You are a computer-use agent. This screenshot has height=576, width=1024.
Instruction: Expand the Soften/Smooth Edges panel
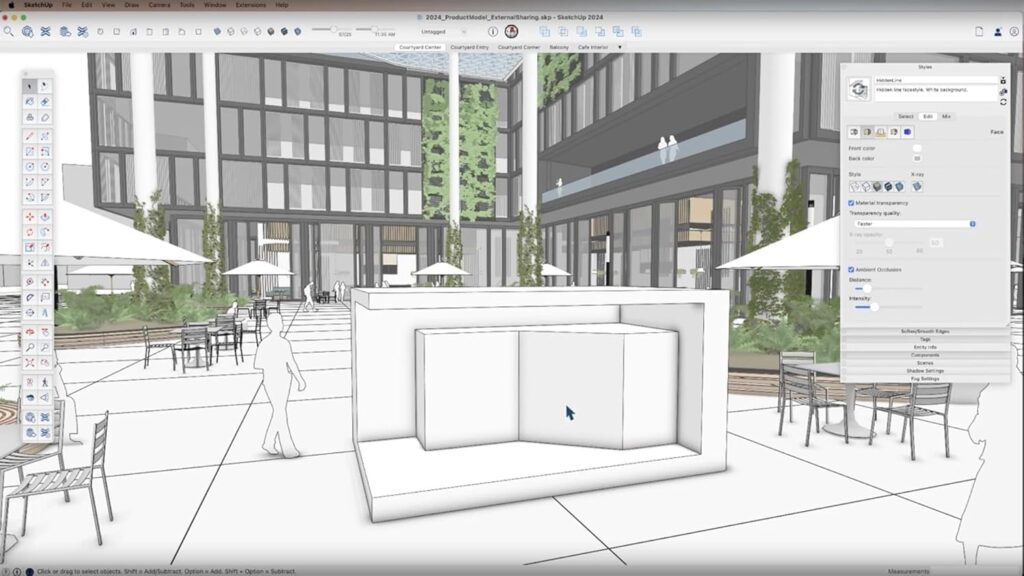click(924, 331)
